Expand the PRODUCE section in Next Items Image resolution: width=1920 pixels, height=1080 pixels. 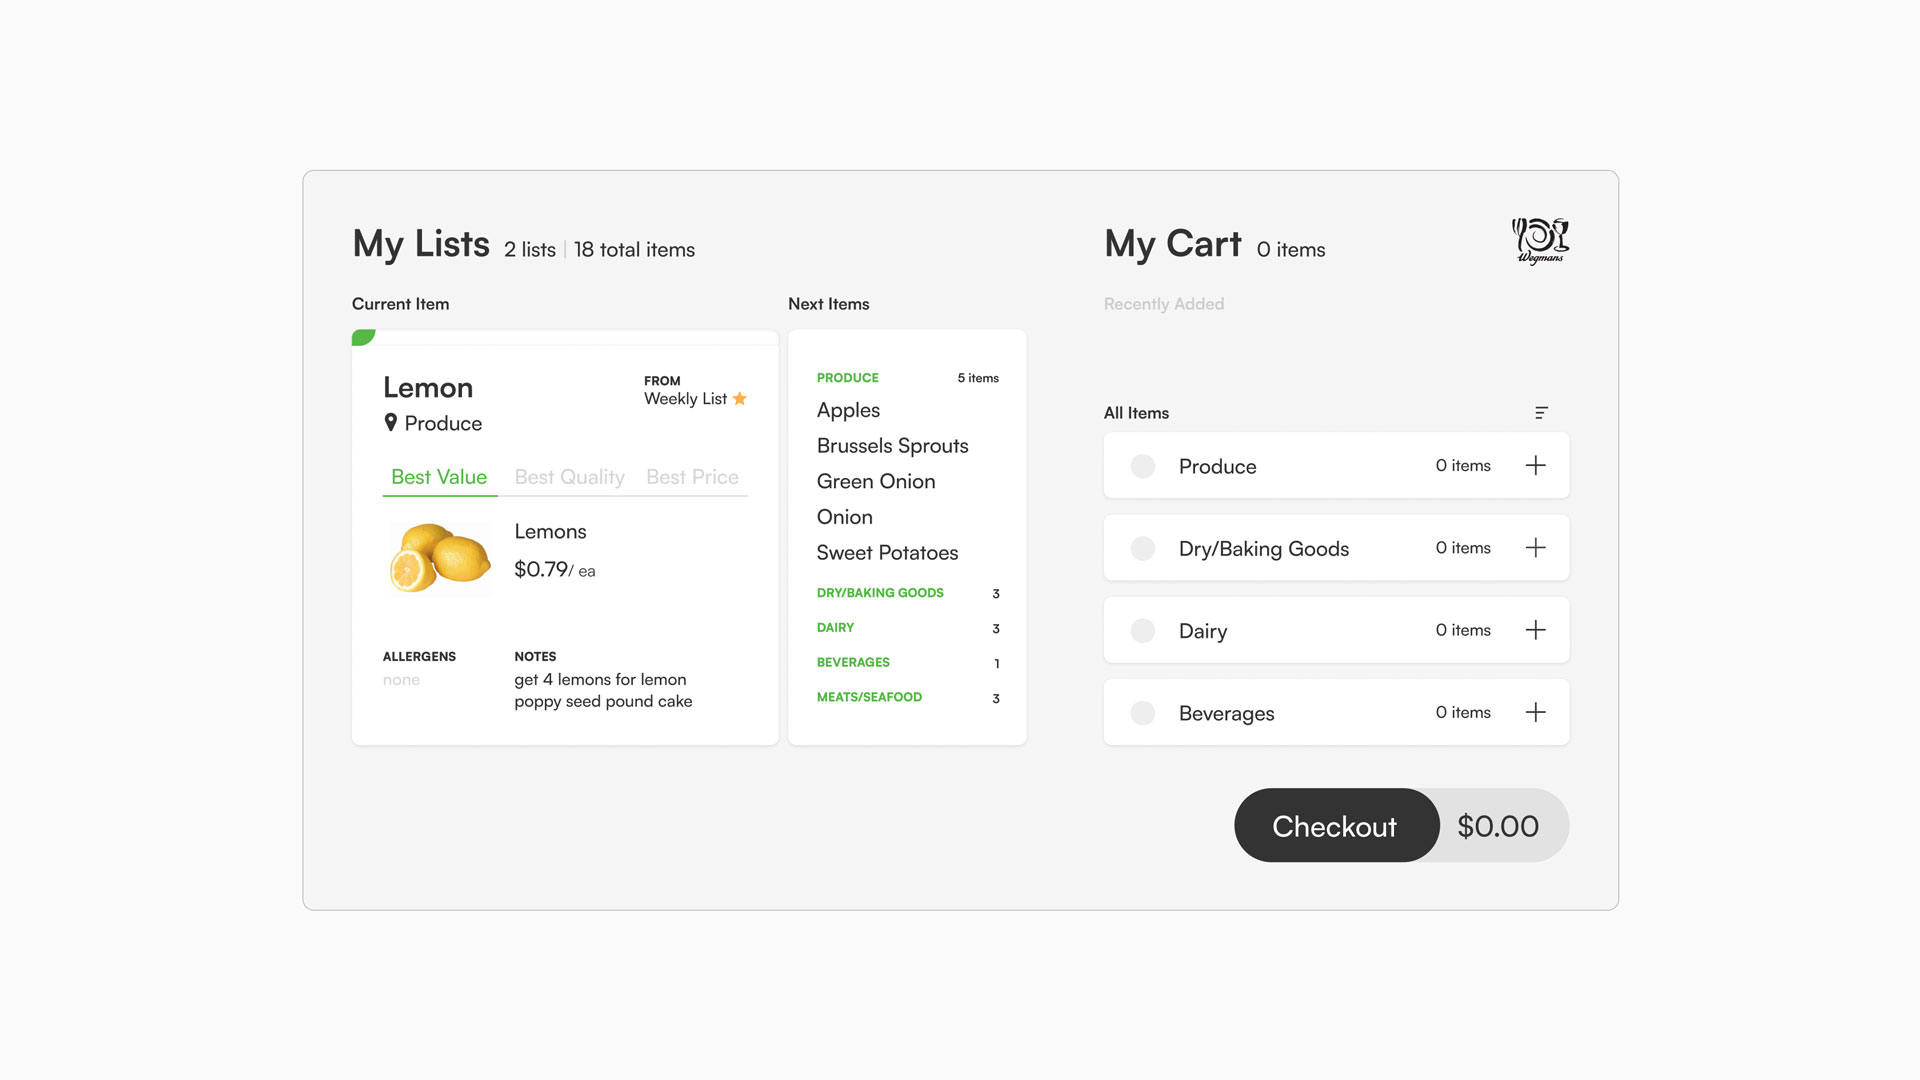pos(847,378)
